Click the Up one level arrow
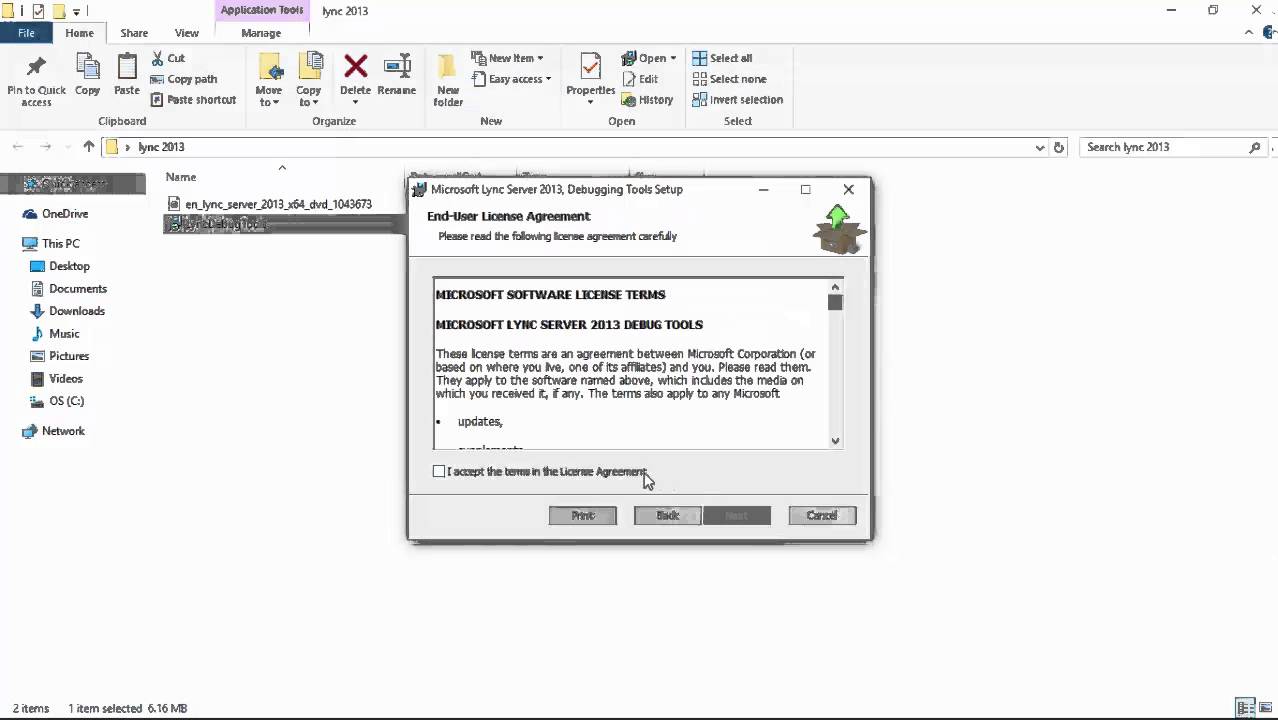This screenshot has width=1278, height=720. tap(89, 147)
